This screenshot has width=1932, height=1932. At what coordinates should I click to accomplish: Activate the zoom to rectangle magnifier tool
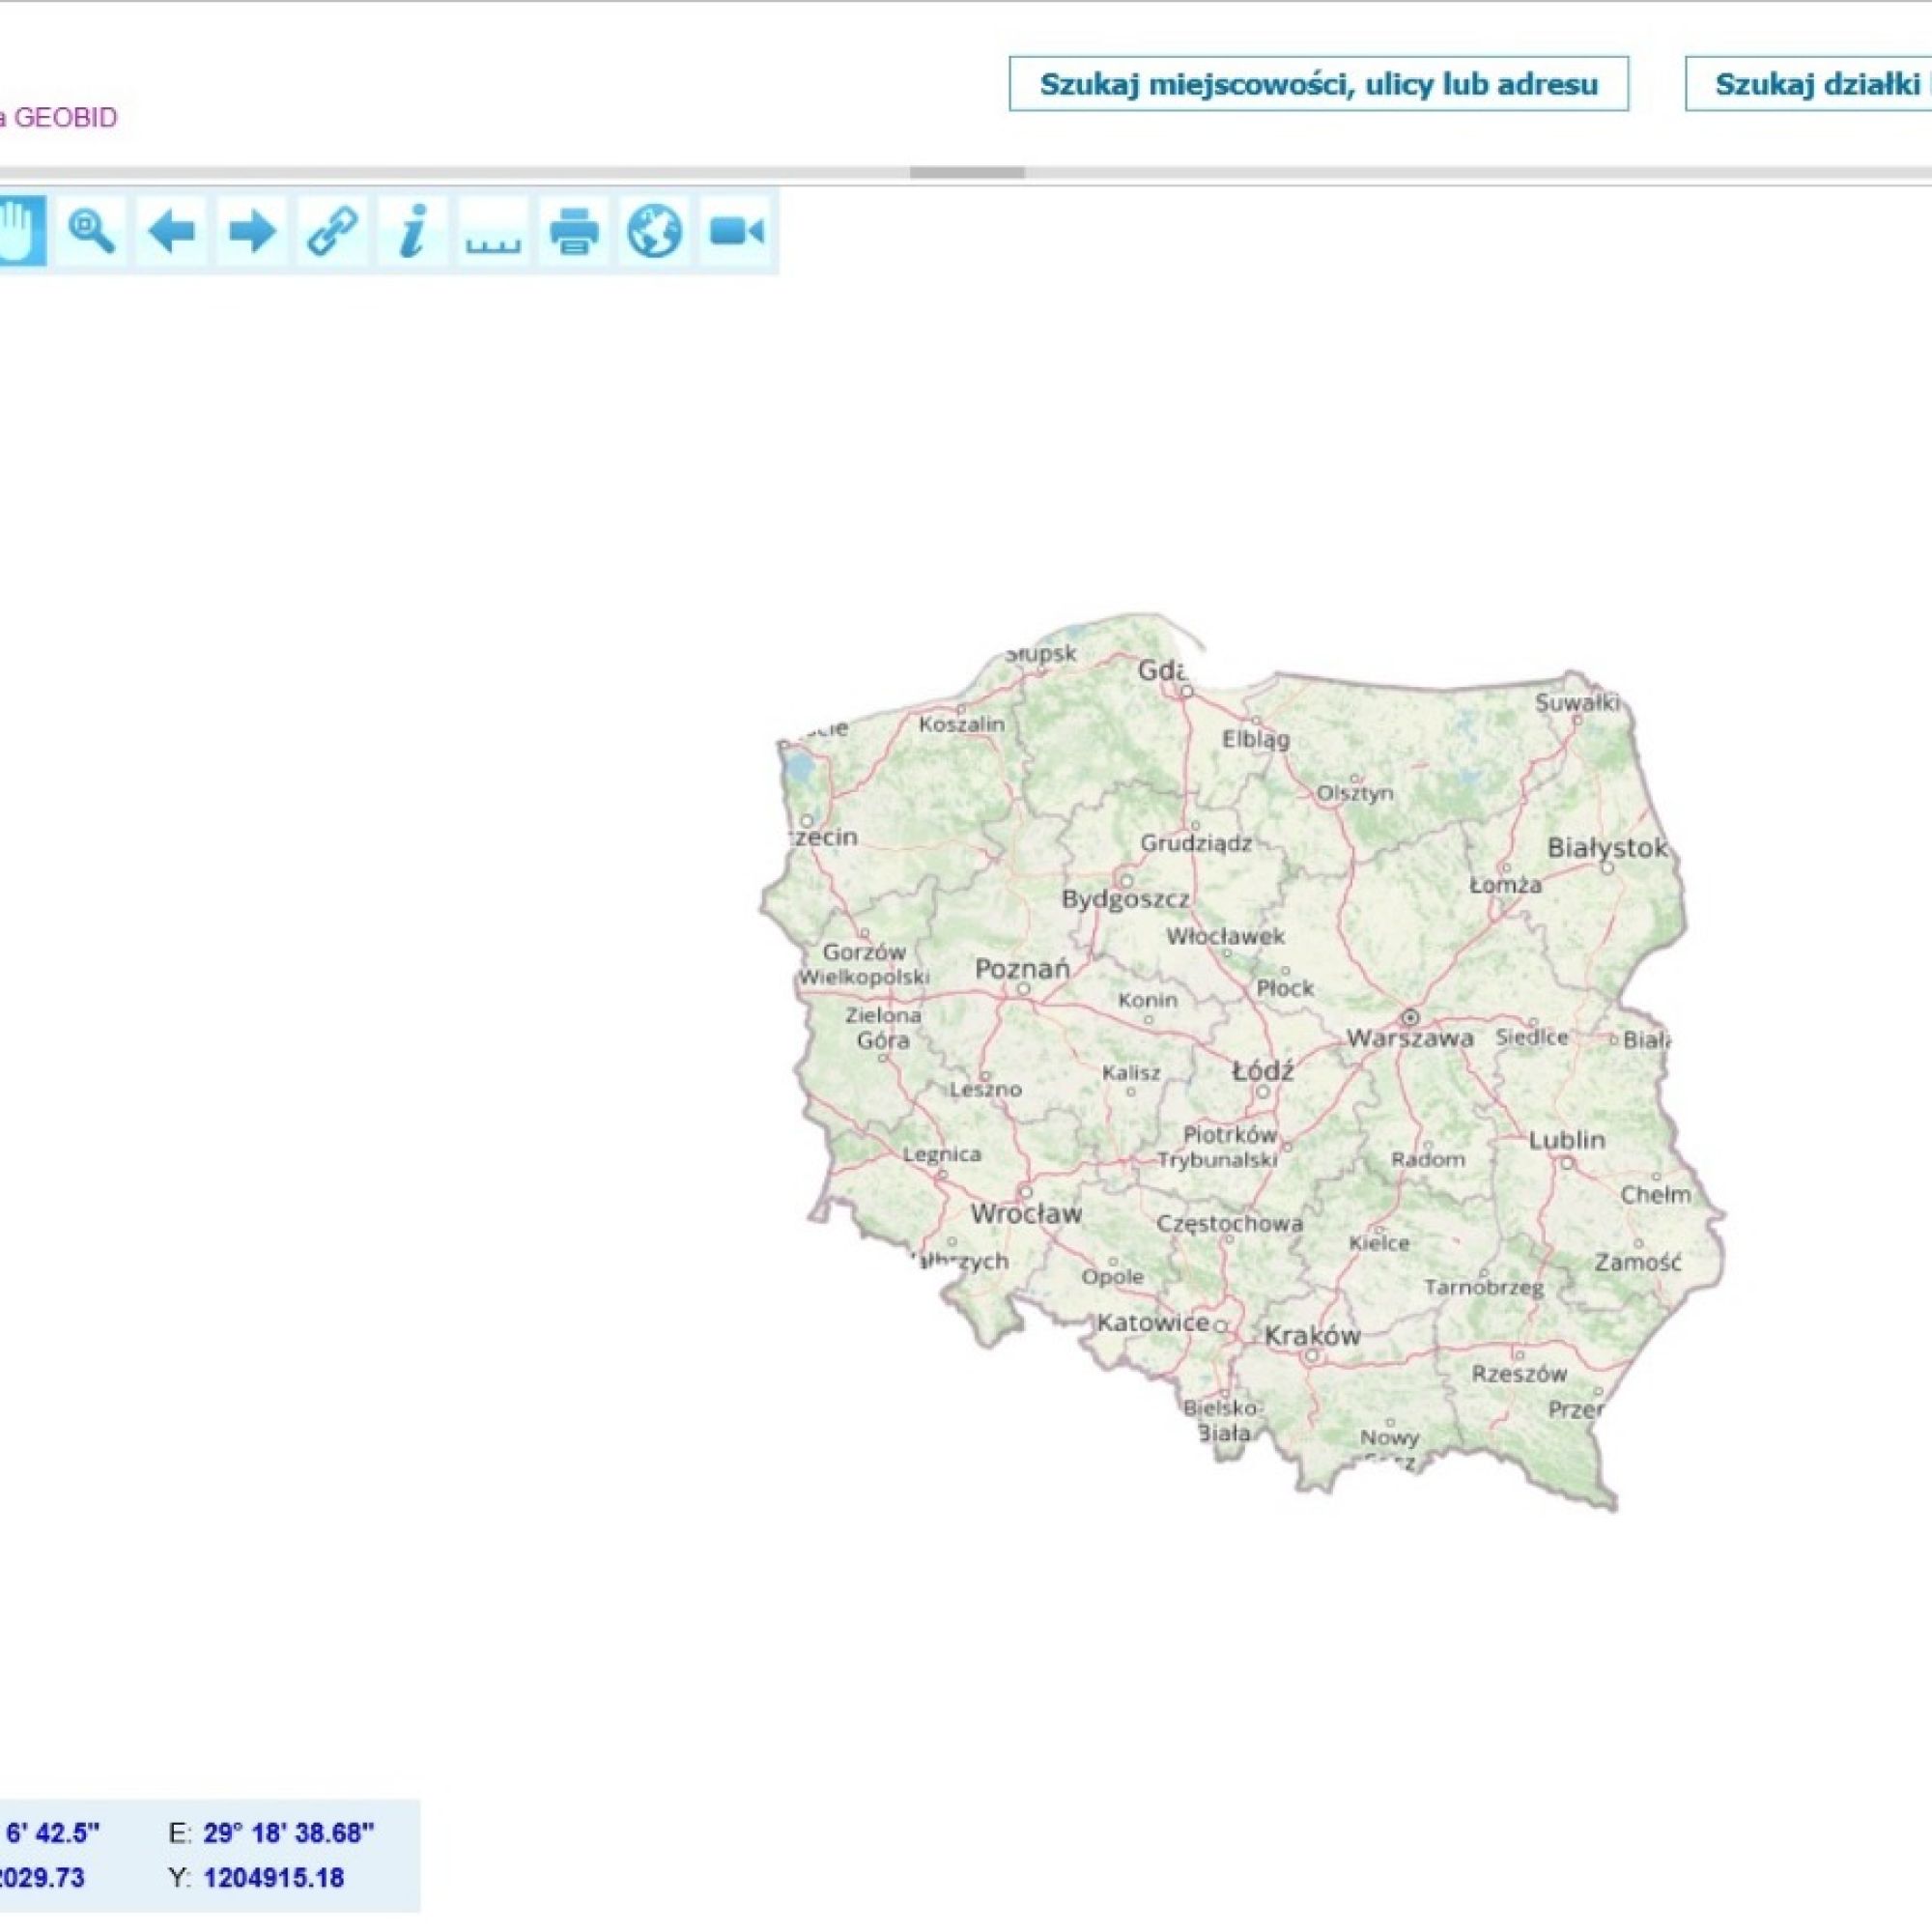point(91,231)
